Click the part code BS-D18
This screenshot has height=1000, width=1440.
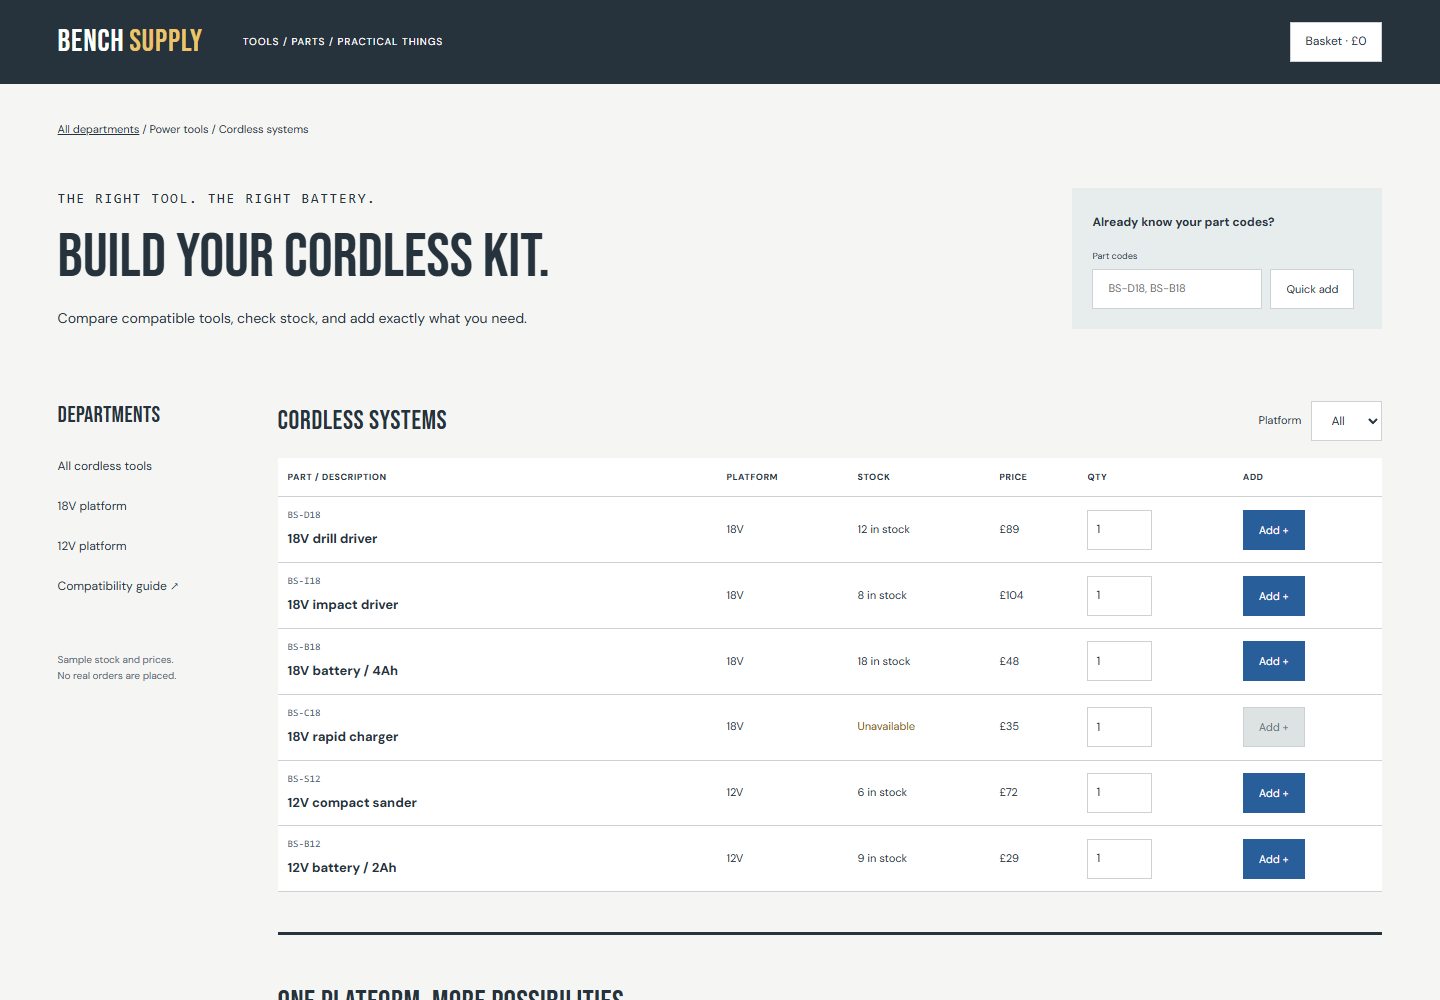click(x=304, y=515)
